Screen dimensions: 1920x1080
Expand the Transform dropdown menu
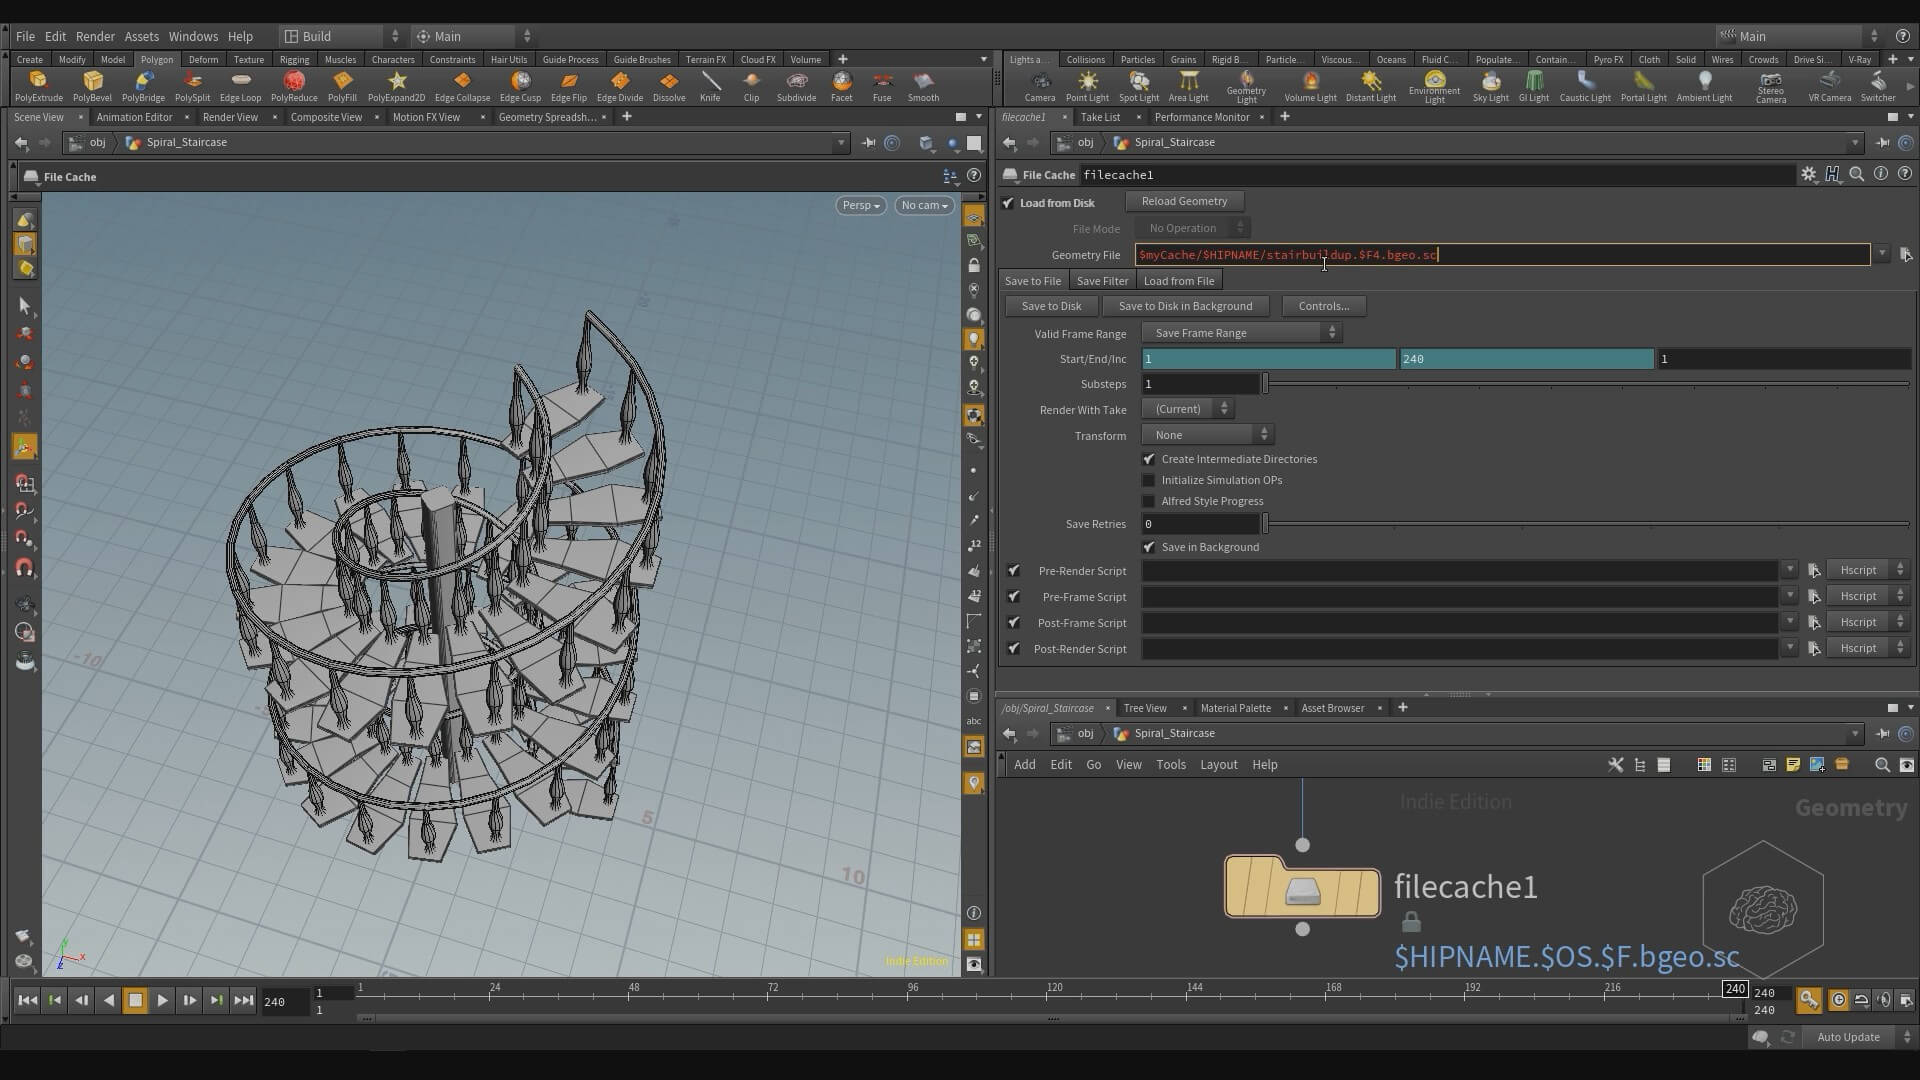[x=1209, y=435]
